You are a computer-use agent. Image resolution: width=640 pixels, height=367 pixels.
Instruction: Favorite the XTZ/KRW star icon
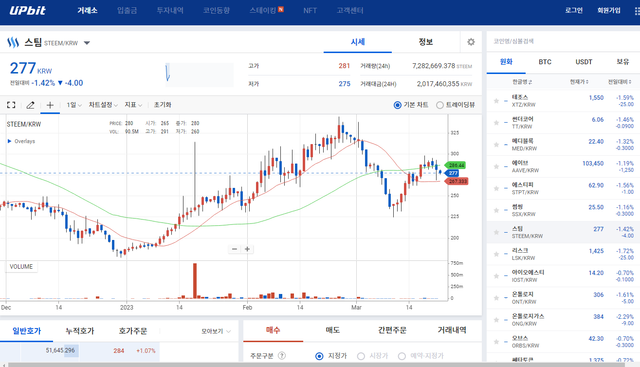tap(496, 101)
